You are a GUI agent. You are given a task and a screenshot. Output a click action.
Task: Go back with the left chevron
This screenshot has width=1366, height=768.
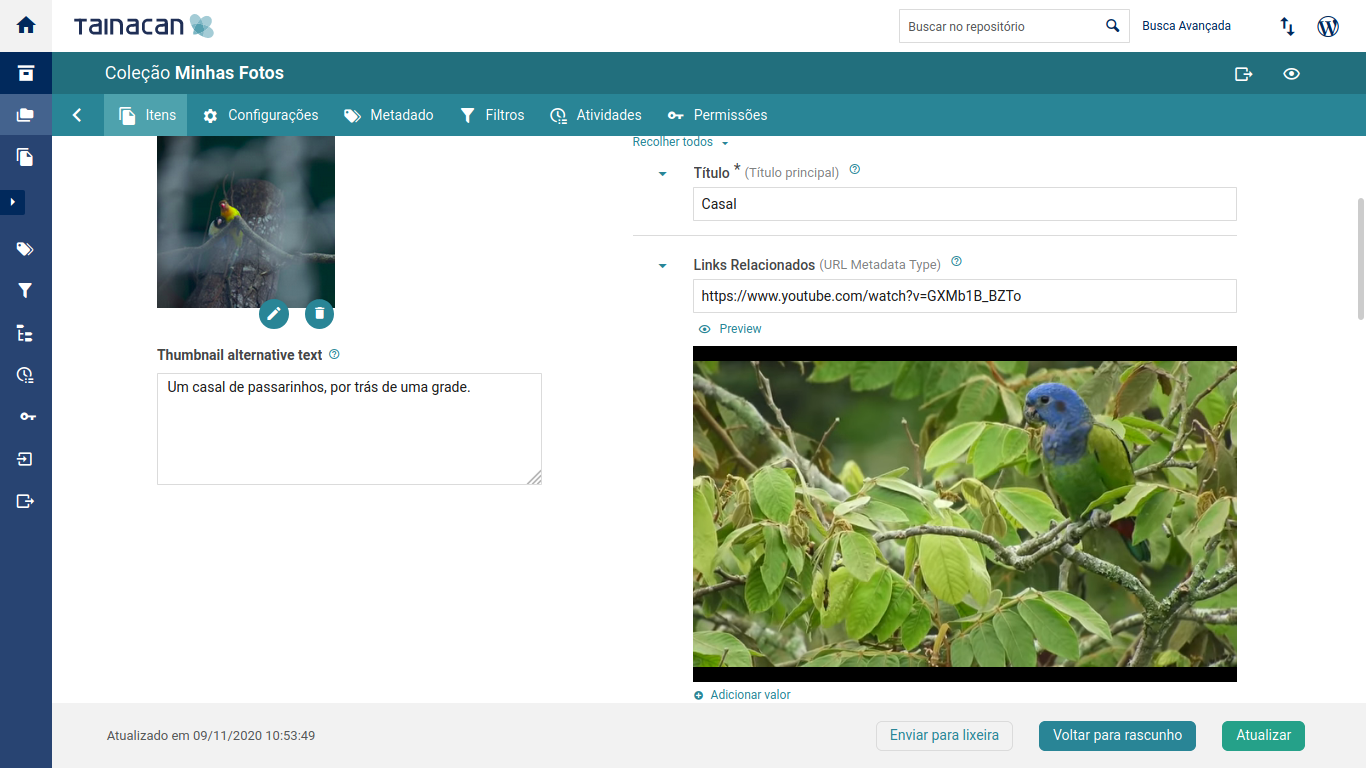click(x=77, y=115)
